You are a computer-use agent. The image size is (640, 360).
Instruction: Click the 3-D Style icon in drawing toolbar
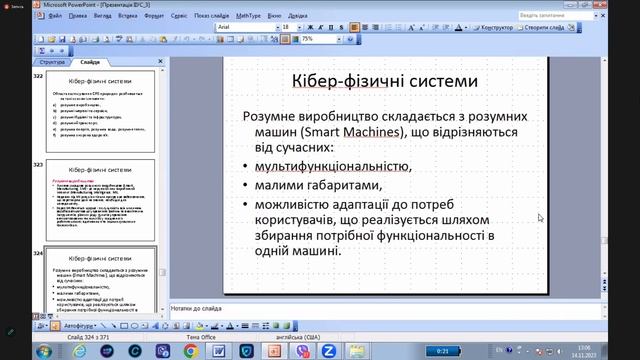pos(287,326)
